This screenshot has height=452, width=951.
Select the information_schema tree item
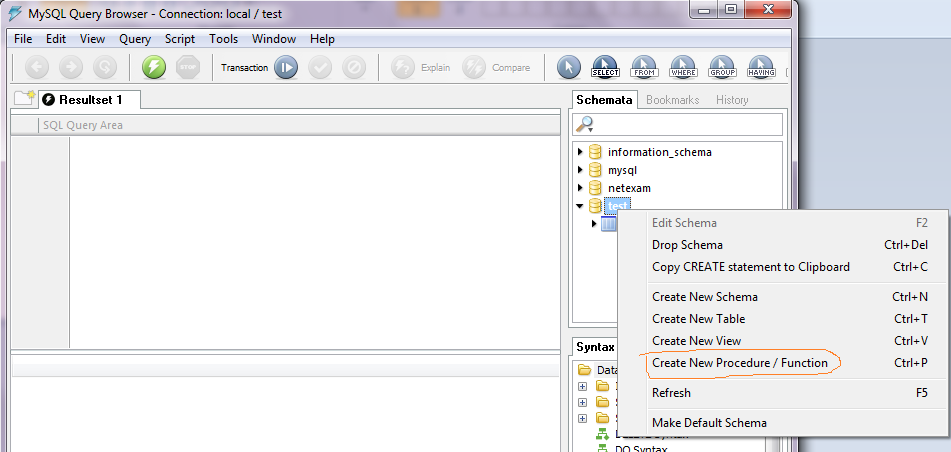(660, 152)
